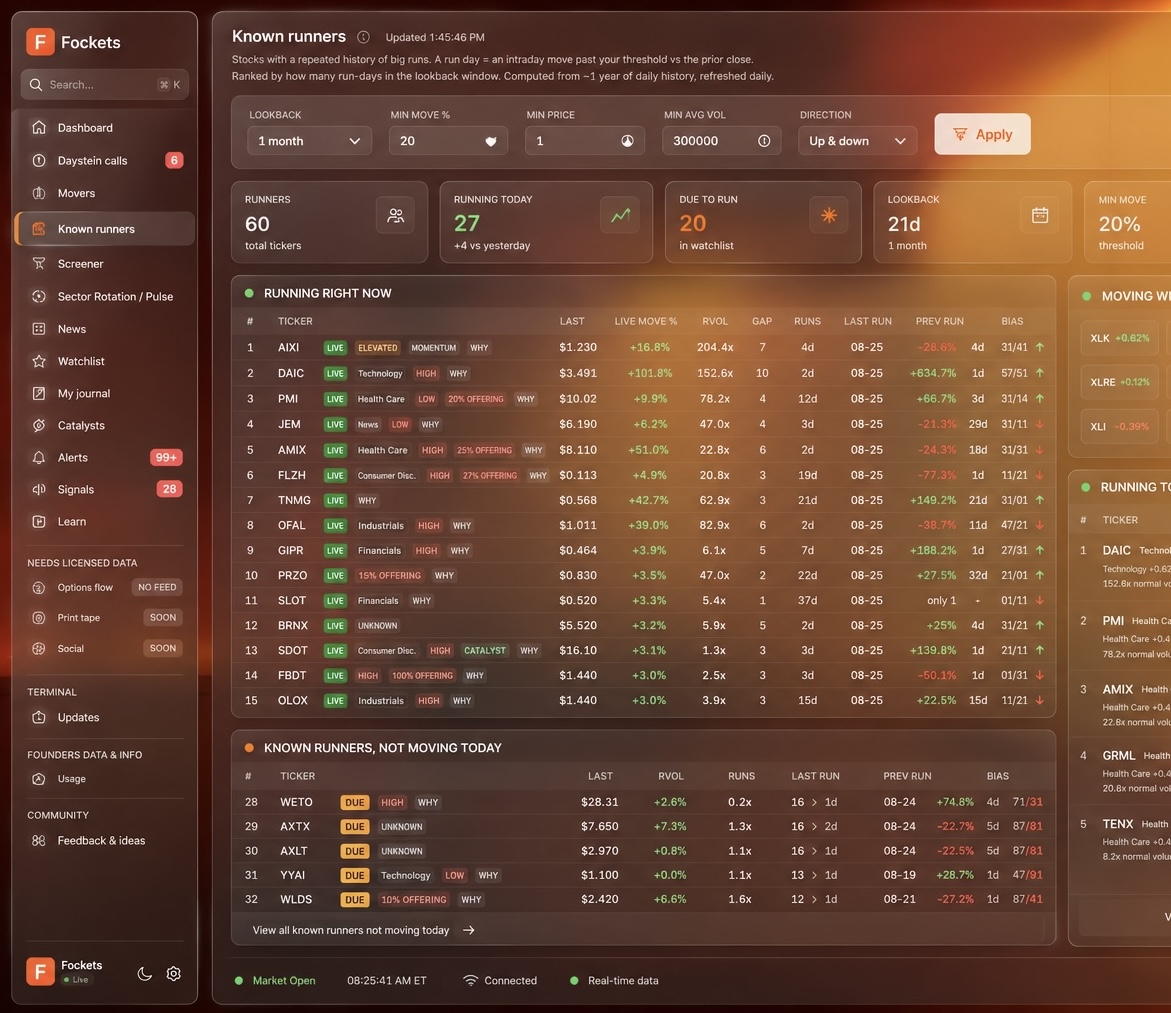Click the Catalysts target icon
The image size is (1171, 1013).
39,425
